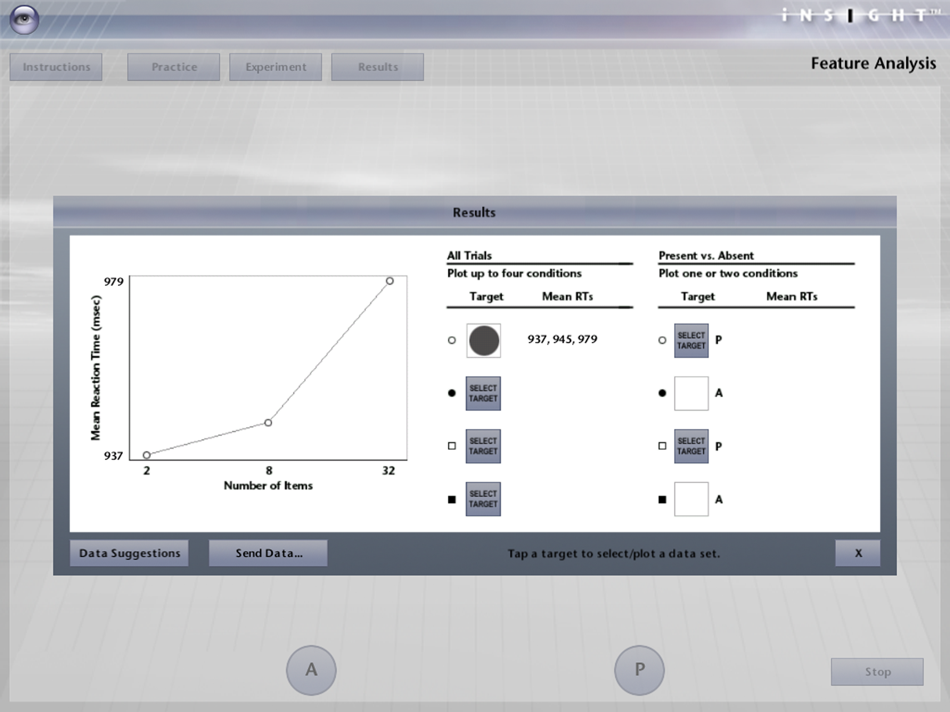Click the blank target box beside the filled square A

coord(691,499)
